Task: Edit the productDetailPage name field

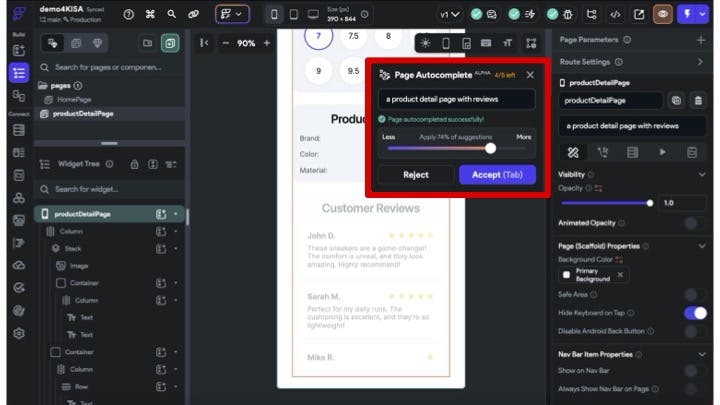Action: 610,101
